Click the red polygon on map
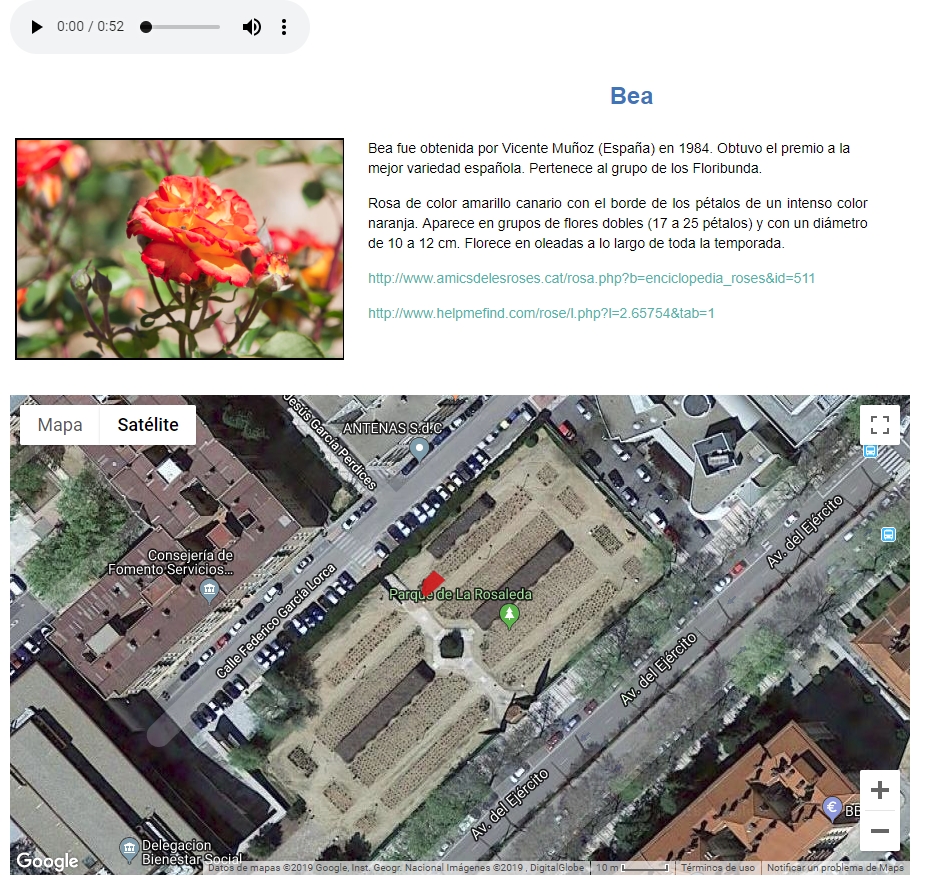Viewport: 927px width, 894px height. 430,583
